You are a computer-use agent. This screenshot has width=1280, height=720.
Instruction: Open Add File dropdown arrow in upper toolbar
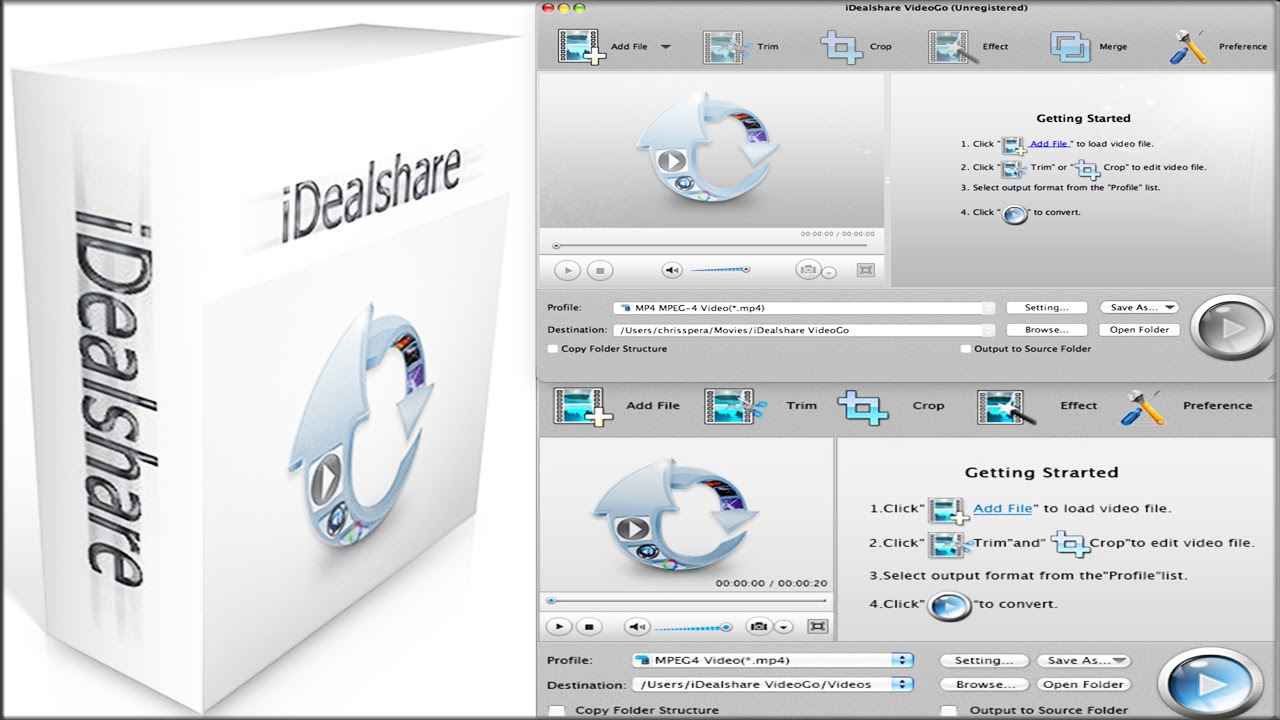pos(666,47)
